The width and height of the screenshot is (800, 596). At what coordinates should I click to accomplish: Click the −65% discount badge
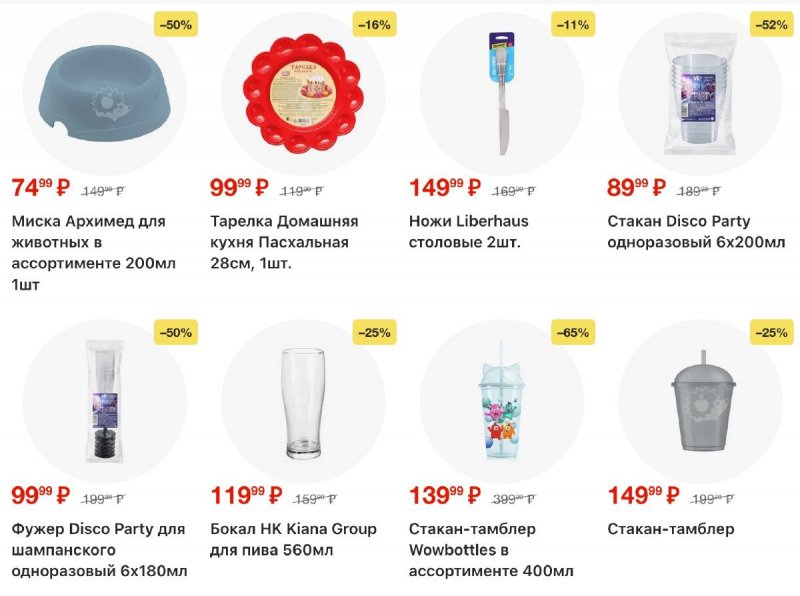tap(574, 332)
